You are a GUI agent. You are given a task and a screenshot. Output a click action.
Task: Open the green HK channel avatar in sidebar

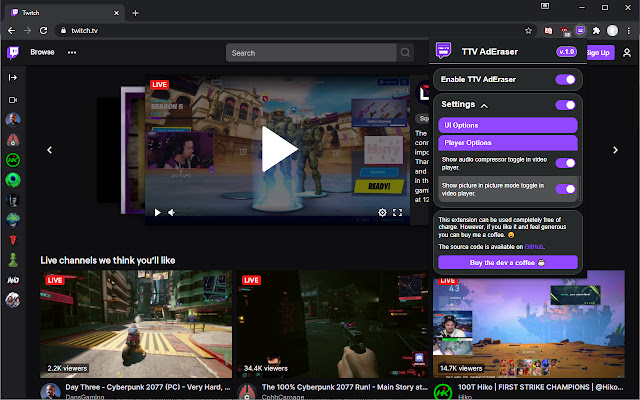(13, 160)
